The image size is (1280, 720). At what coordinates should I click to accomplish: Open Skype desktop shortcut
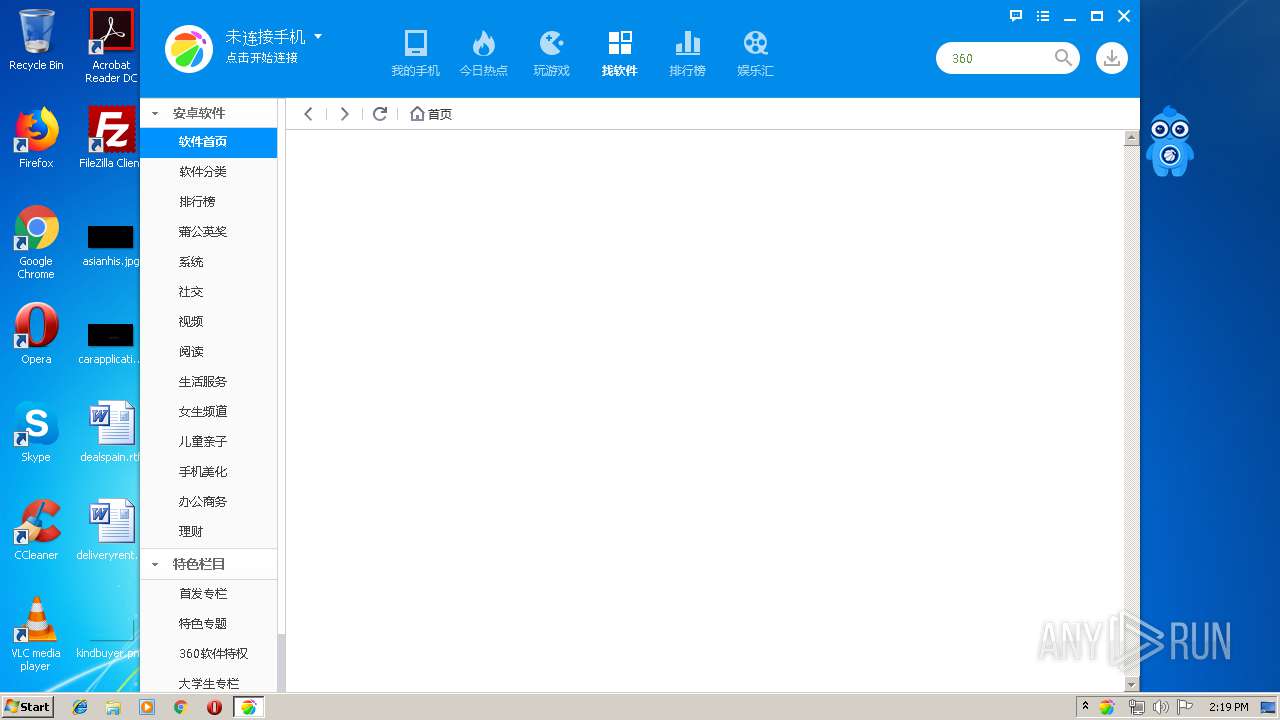36,432
